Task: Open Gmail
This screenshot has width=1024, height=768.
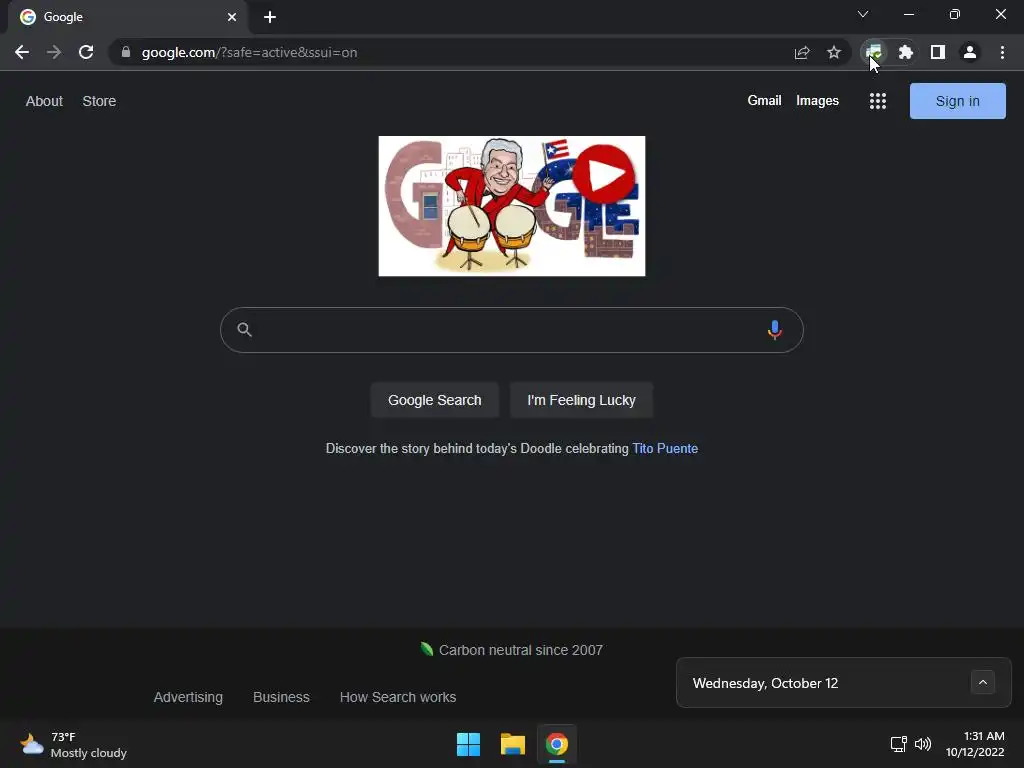Action: (764, 101)
